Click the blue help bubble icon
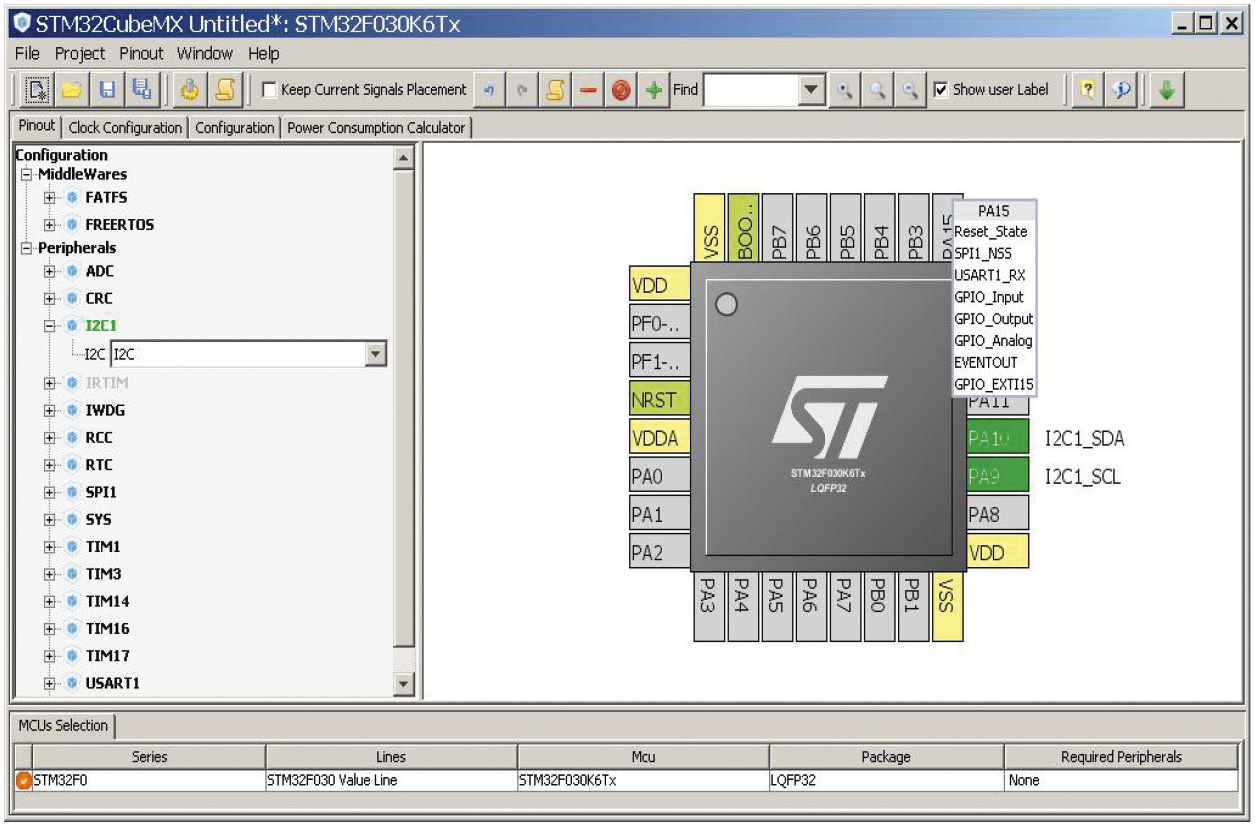The width and height of the screenshot is (1255, 826). coord(1121,90)
